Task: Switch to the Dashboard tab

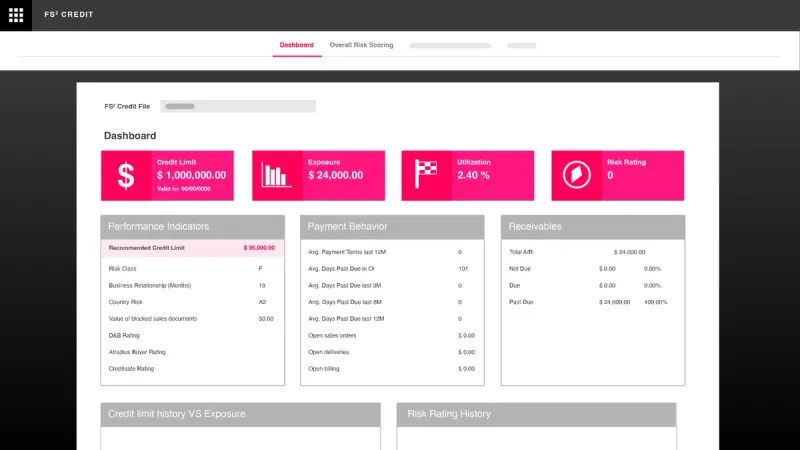Action: coord(296,45)
